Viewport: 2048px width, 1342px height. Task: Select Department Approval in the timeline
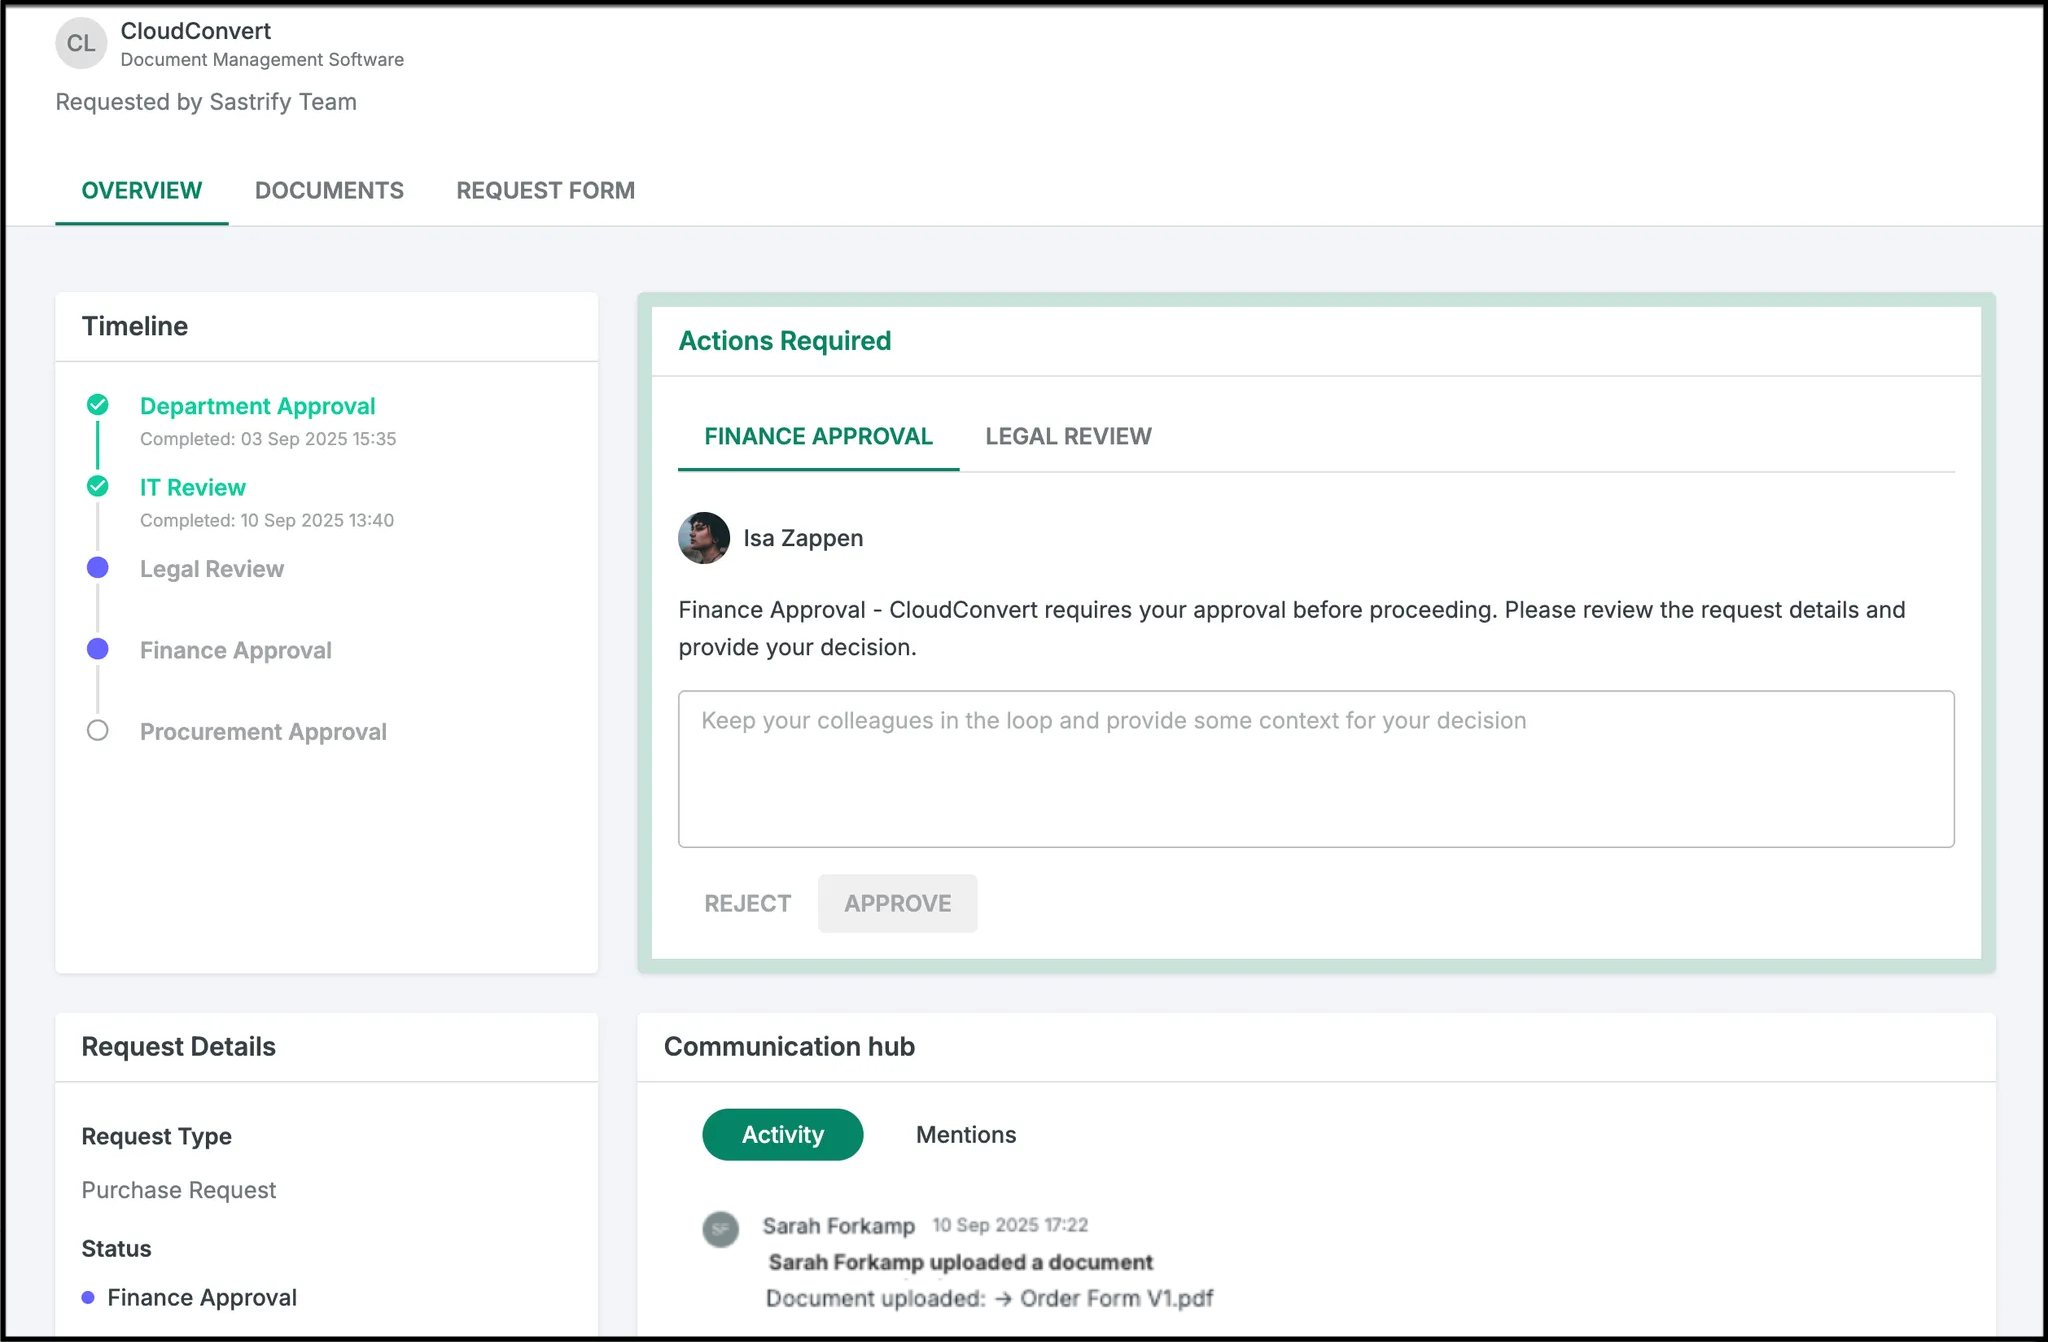[257, 406]
